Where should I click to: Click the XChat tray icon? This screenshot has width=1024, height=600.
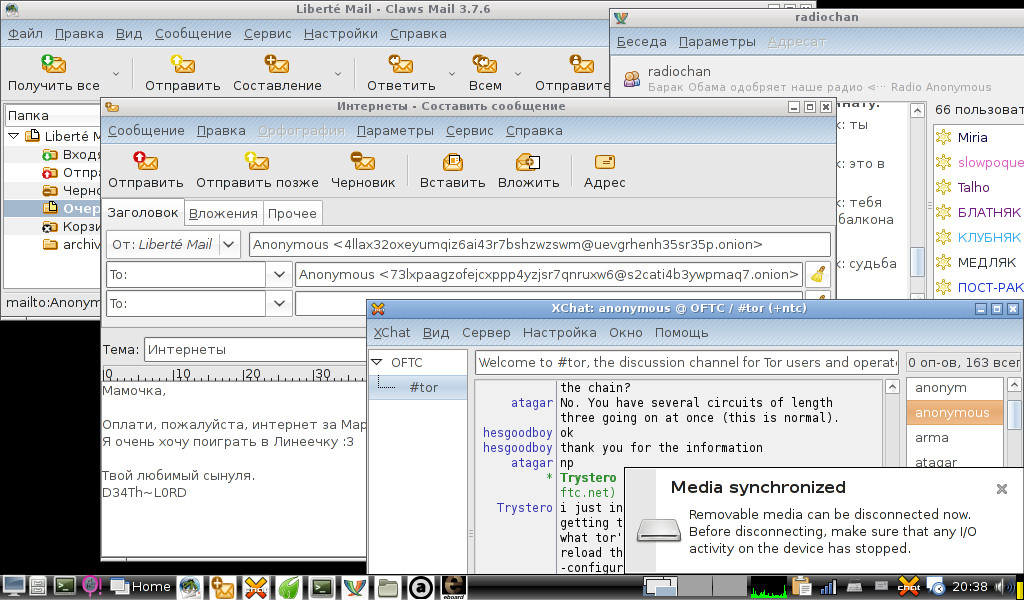(x=908, y=587)
